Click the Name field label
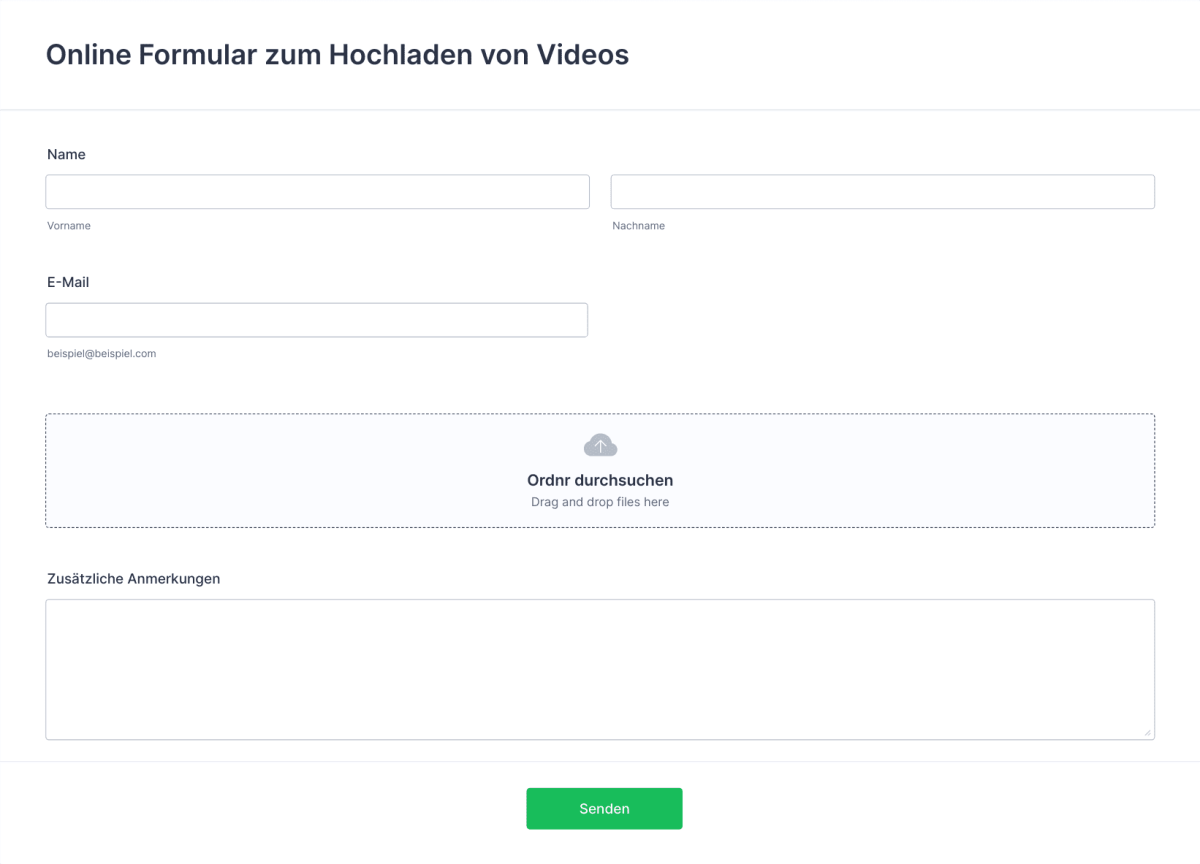Image resolution: width=1200 pixels, height=864 pixels. pos(66,154)
